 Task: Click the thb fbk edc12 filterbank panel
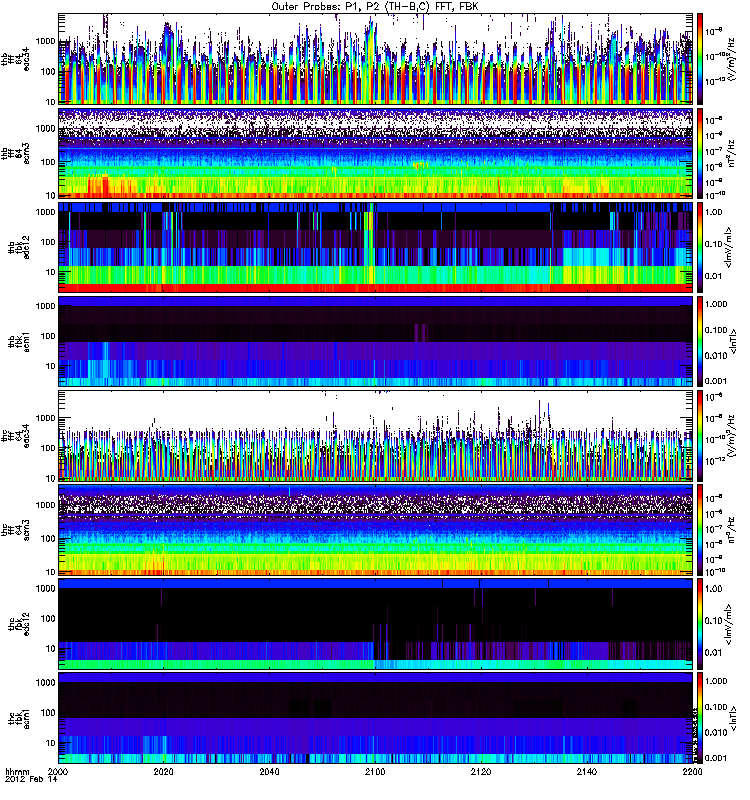coord(375,247)
